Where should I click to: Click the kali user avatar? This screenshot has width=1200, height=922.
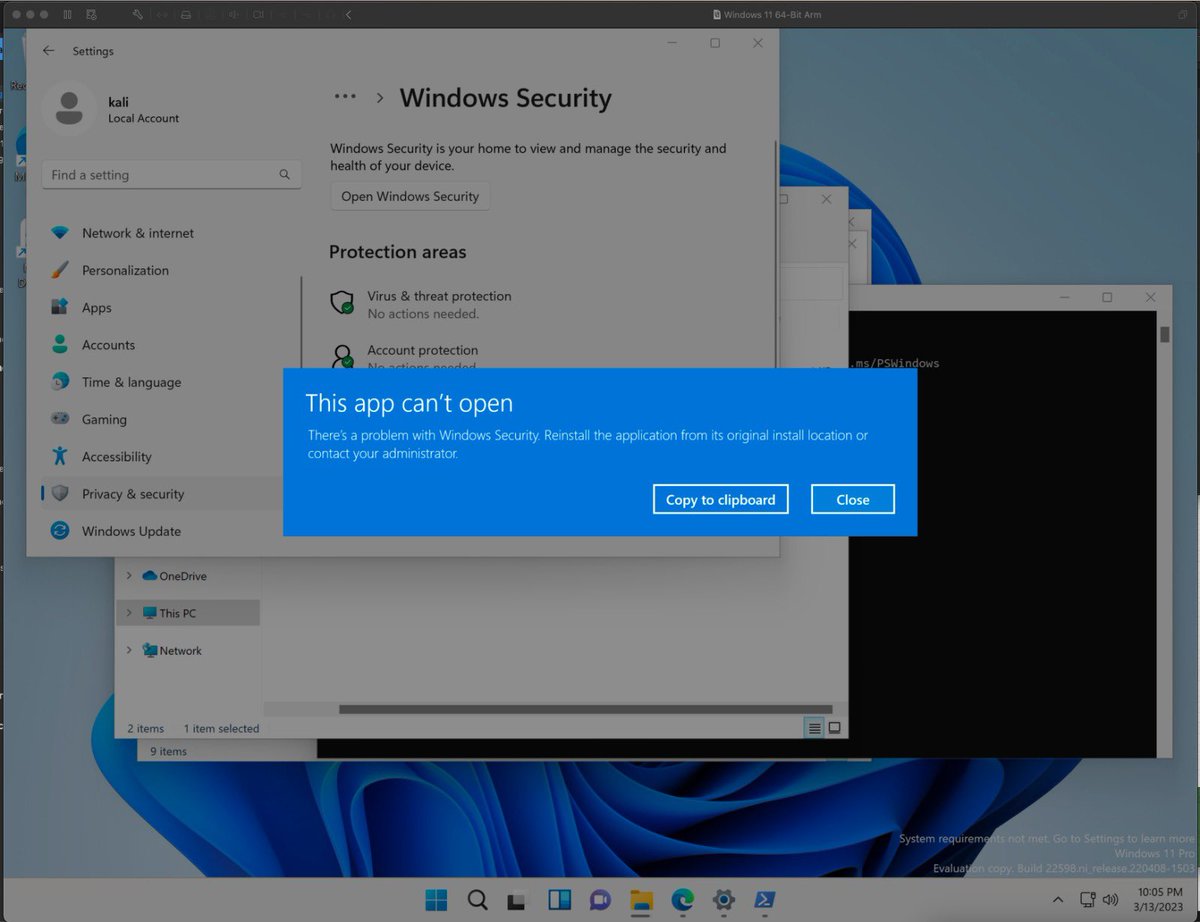point(69,109)
